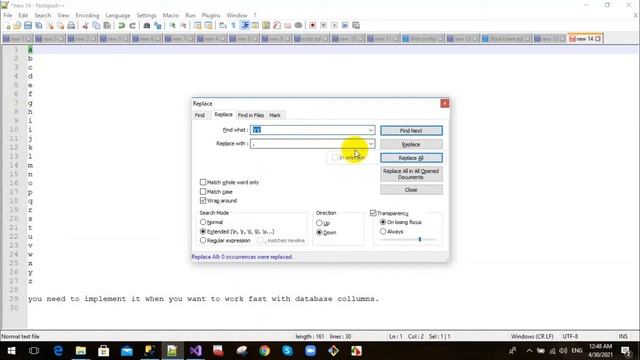Toggle Show All Characters paragraph icon
The image size is (640, 360).
[233, 25]
